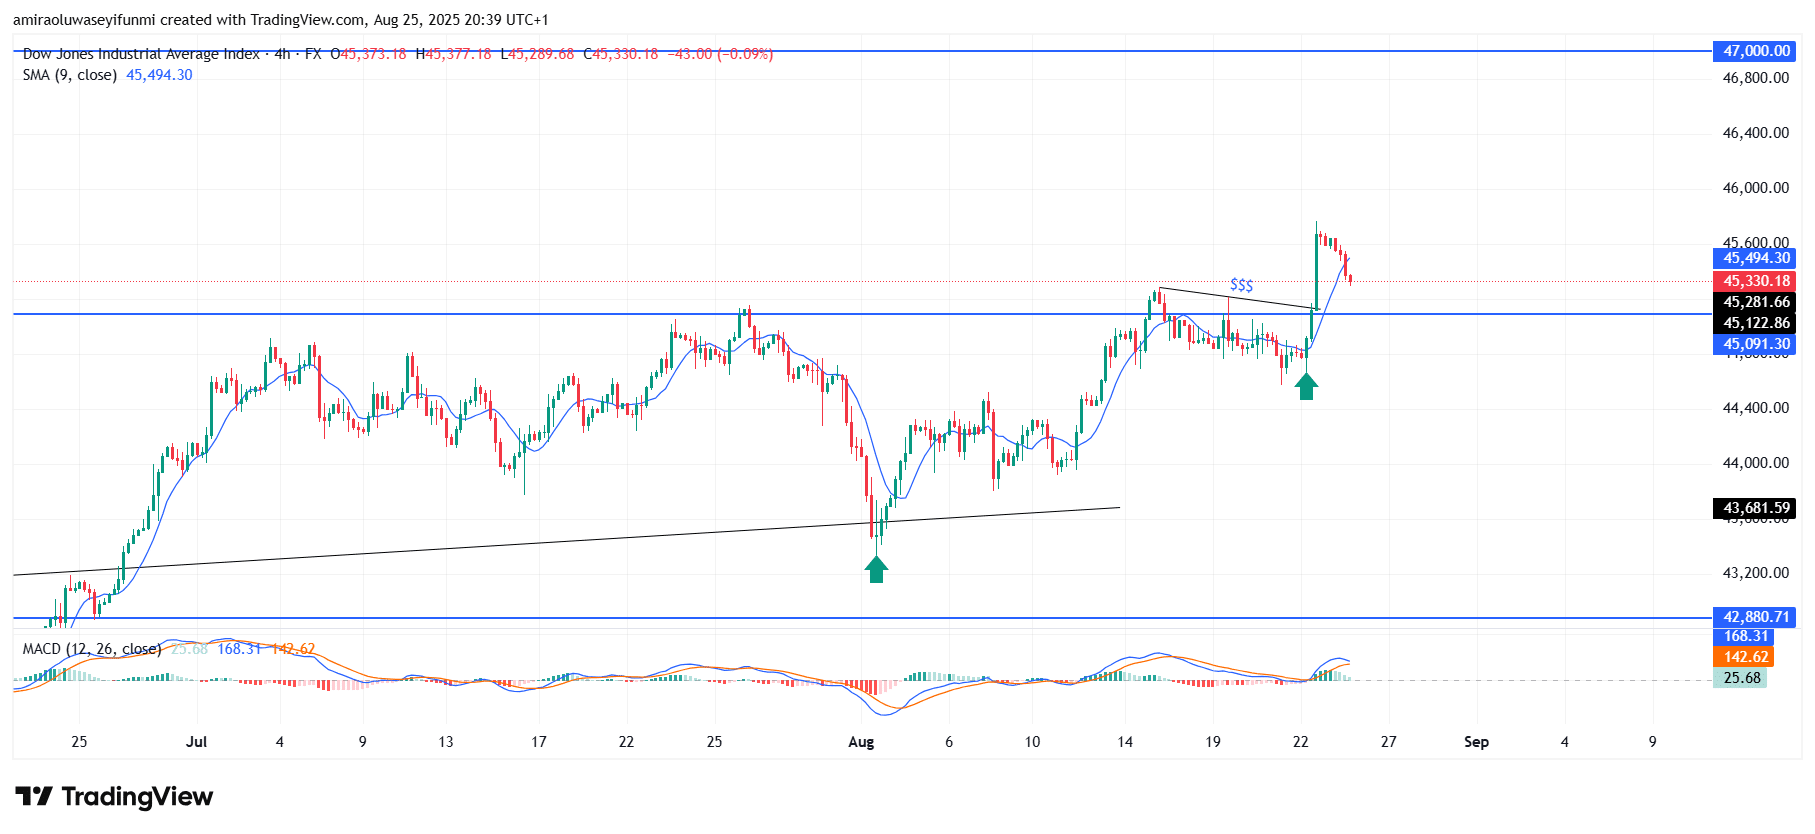Click the 44,400.00 price scale label
1815x834 pixels.
[x=1755, y=408]
